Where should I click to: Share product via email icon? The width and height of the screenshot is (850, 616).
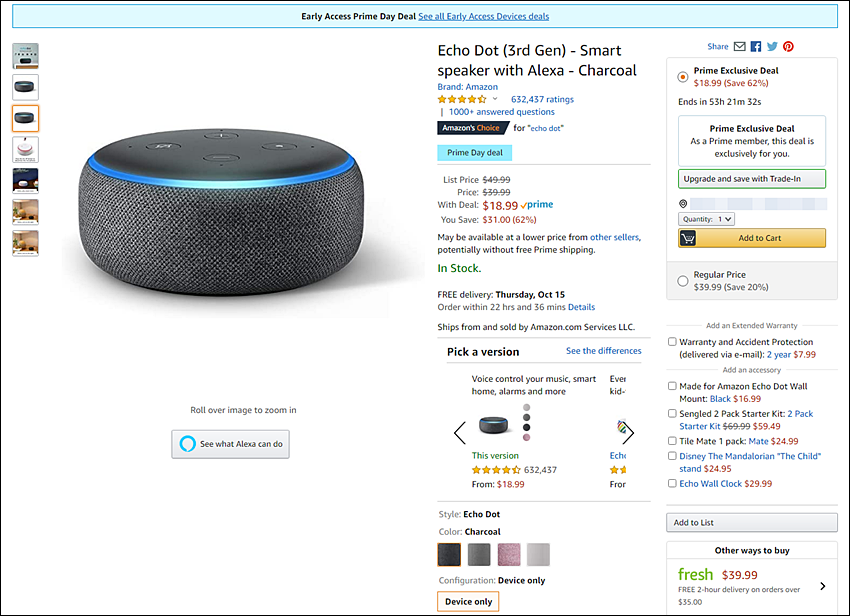tap(739, 47)
